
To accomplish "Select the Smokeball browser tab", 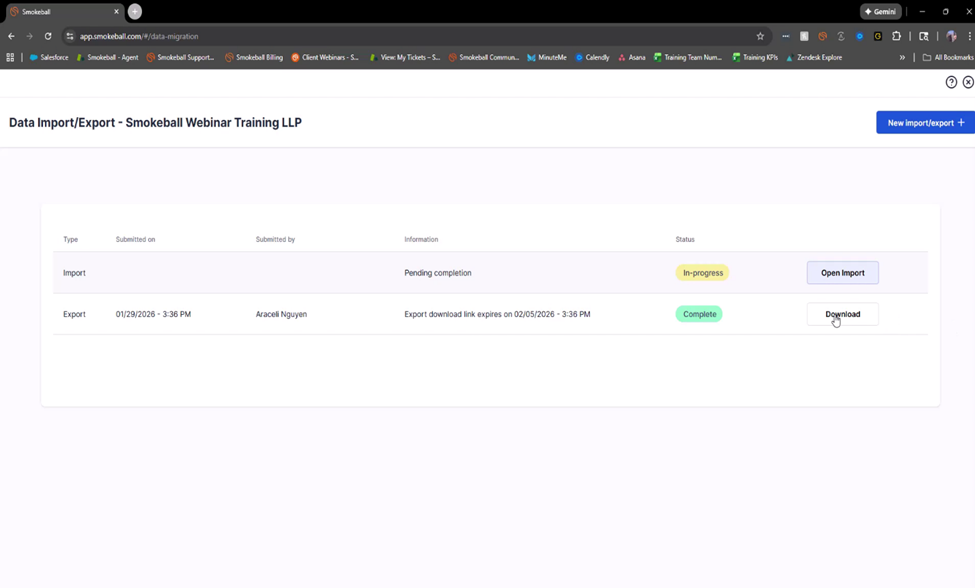I will 60,11.
